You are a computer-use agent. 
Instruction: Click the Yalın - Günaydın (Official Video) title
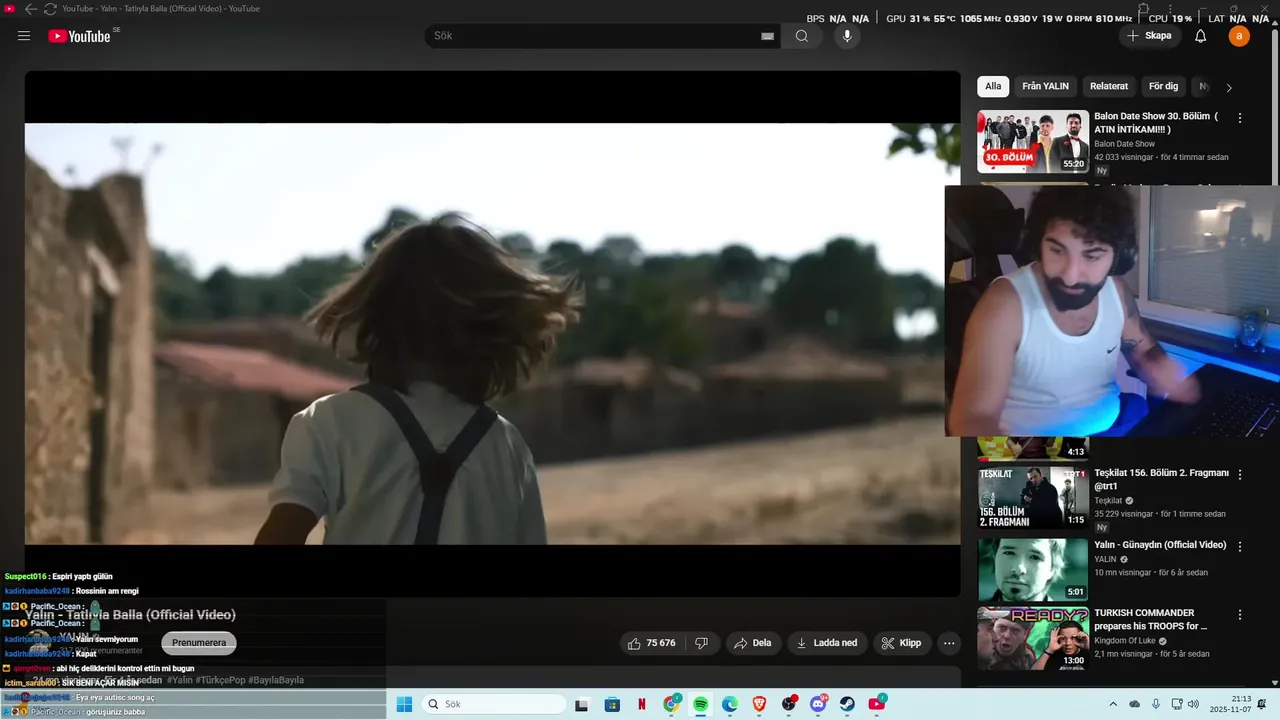[x=1160, y=545]
